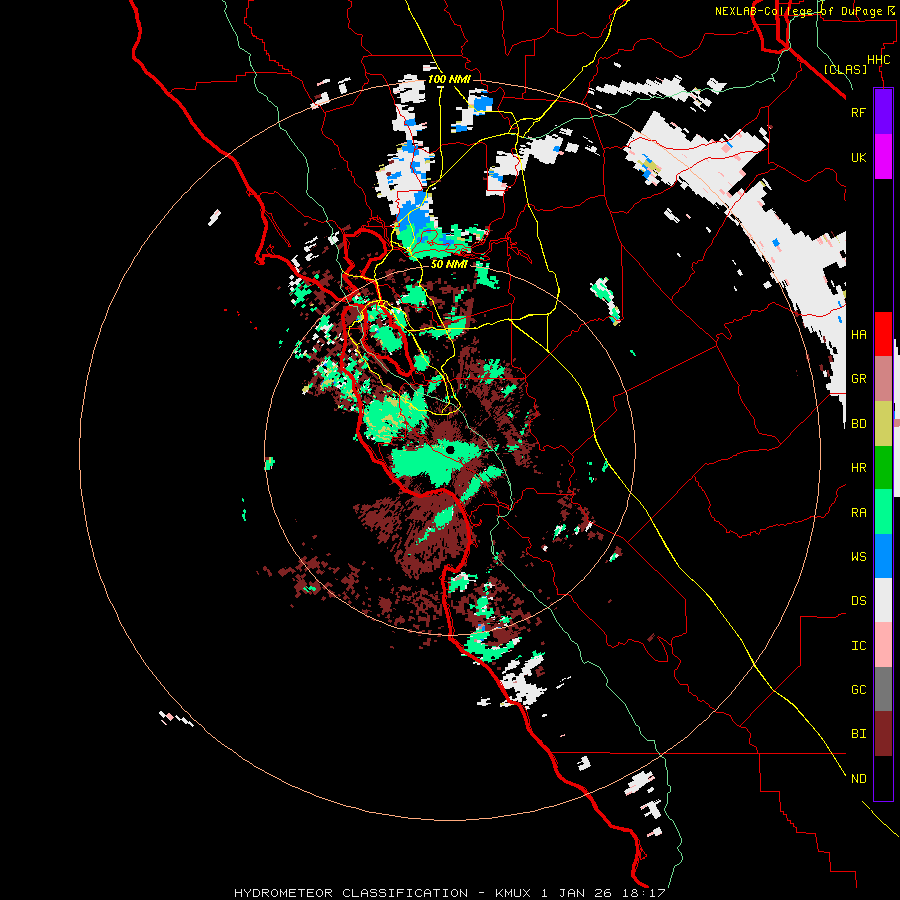Click the BD legend label
The image size is (900, 900).
(858, 424)
